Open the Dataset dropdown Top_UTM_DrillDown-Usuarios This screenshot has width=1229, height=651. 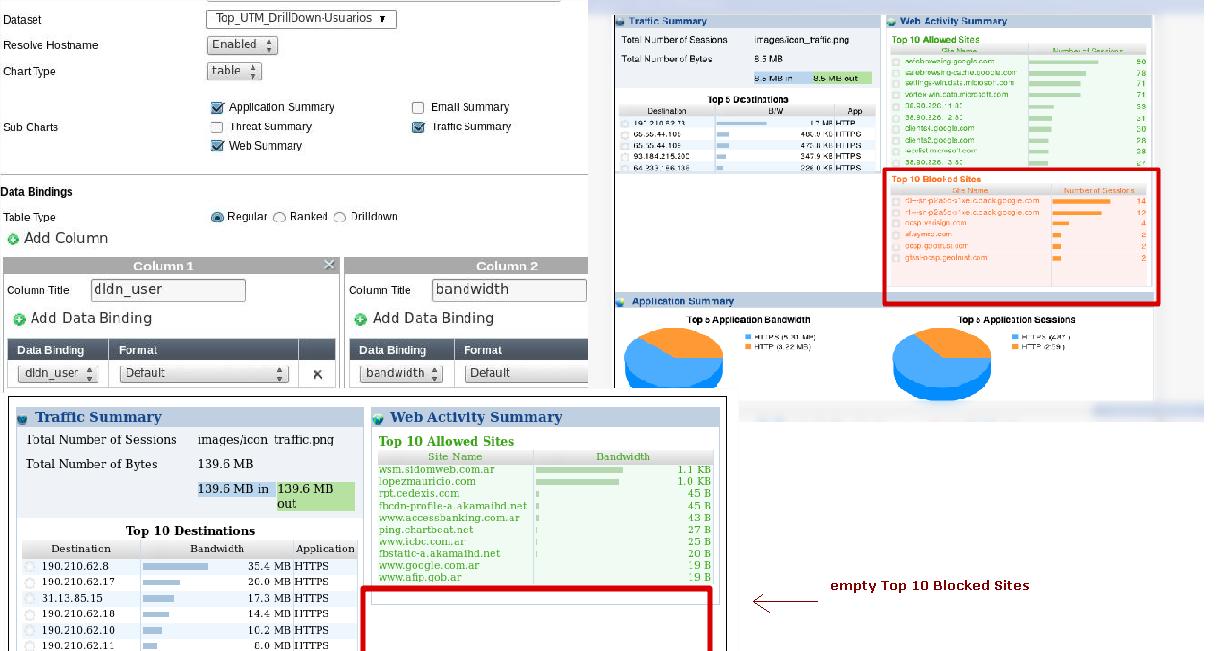pos(301,19)
